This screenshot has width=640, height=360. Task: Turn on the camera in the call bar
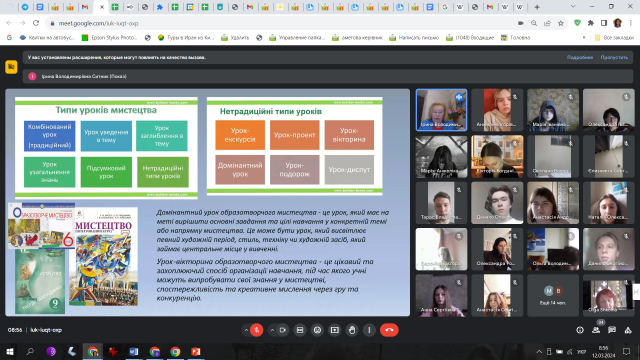click(282, 330)
